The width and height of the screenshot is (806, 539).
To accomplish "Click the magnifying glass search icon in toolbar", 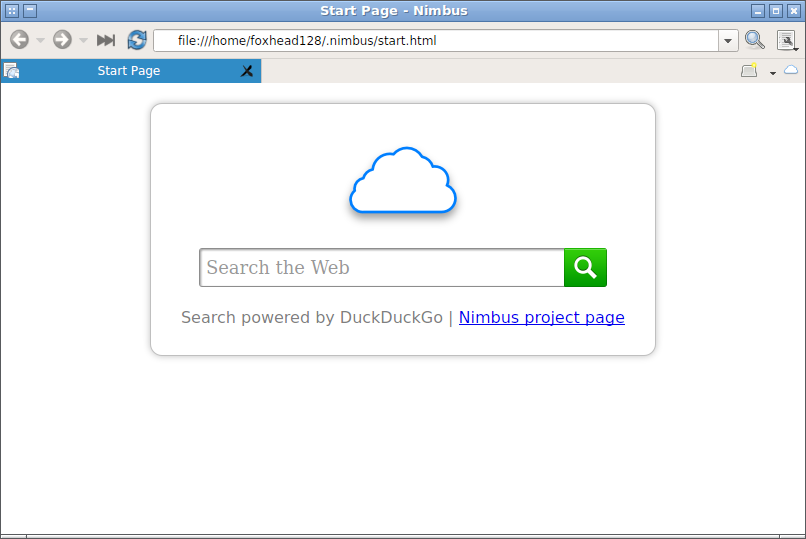I will point(755,40).
